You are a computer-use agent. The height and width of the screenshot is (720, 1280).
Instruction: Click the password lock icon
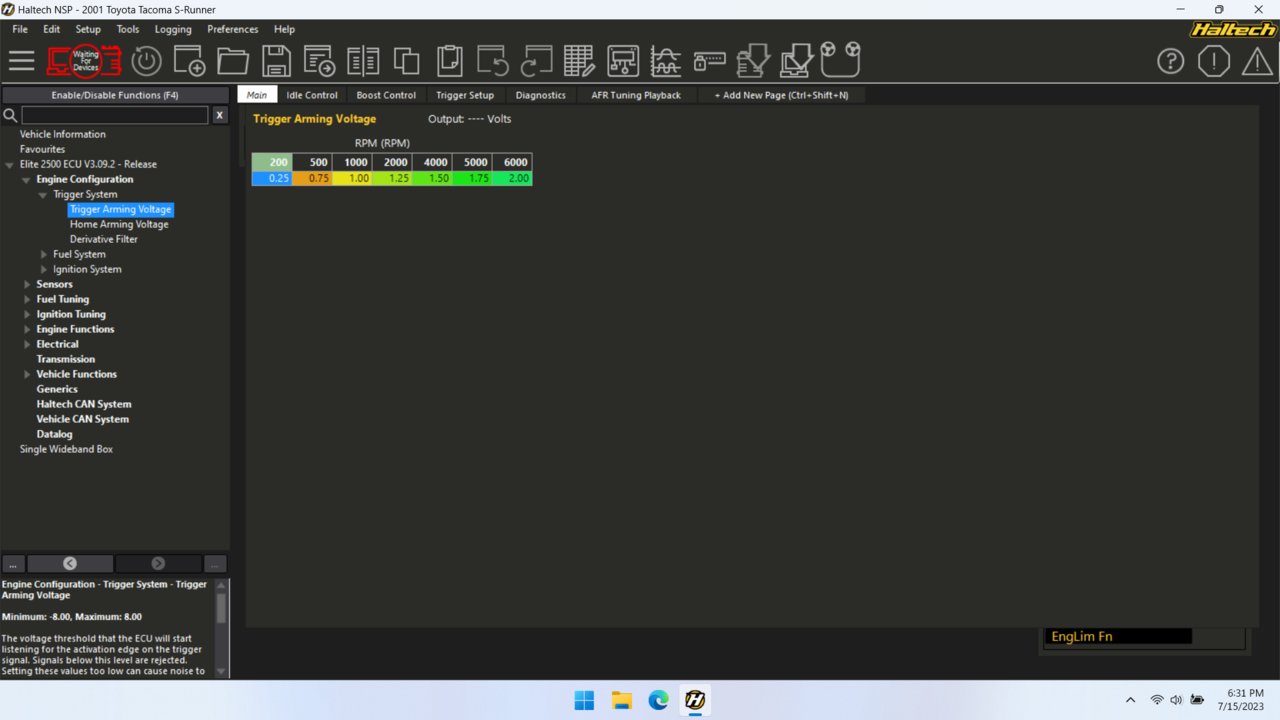(709, 61)
